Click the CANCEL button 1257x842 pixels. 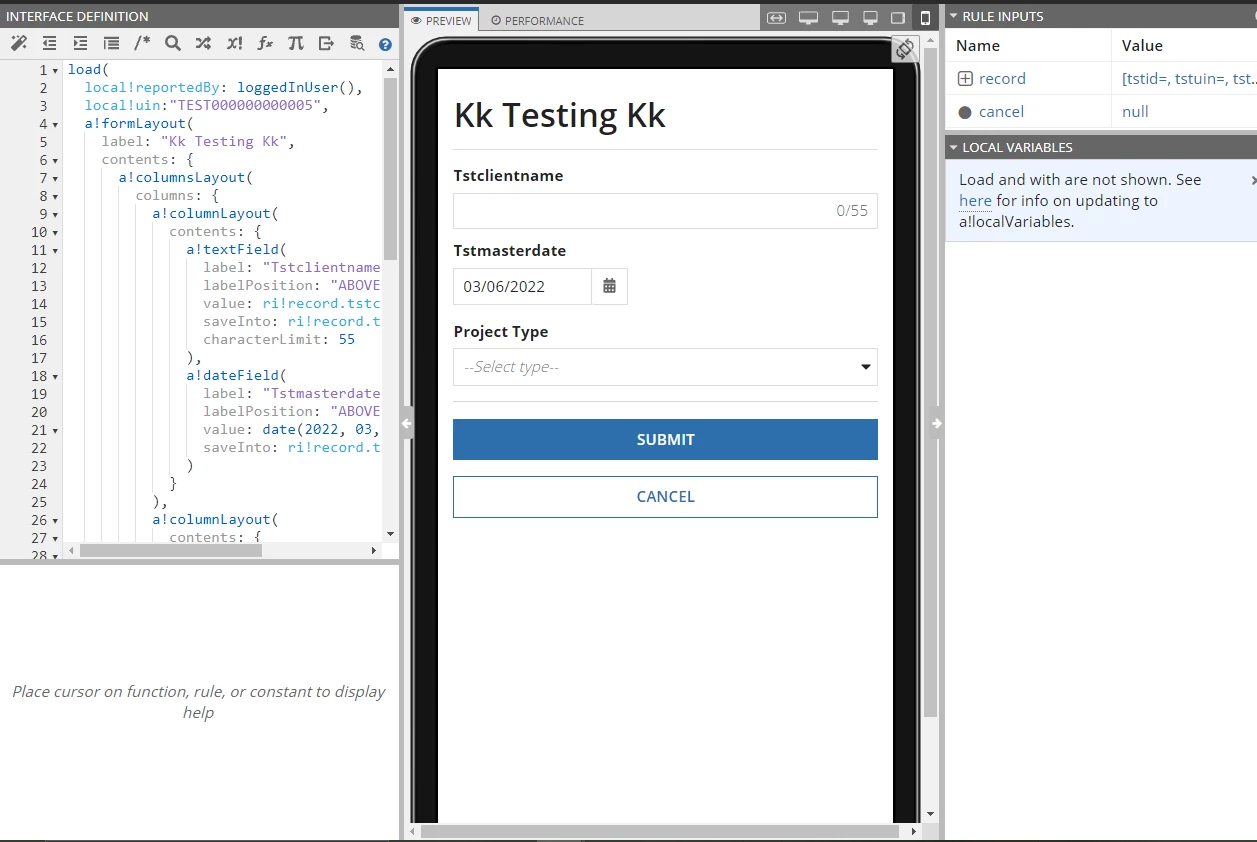pos(665,497)
